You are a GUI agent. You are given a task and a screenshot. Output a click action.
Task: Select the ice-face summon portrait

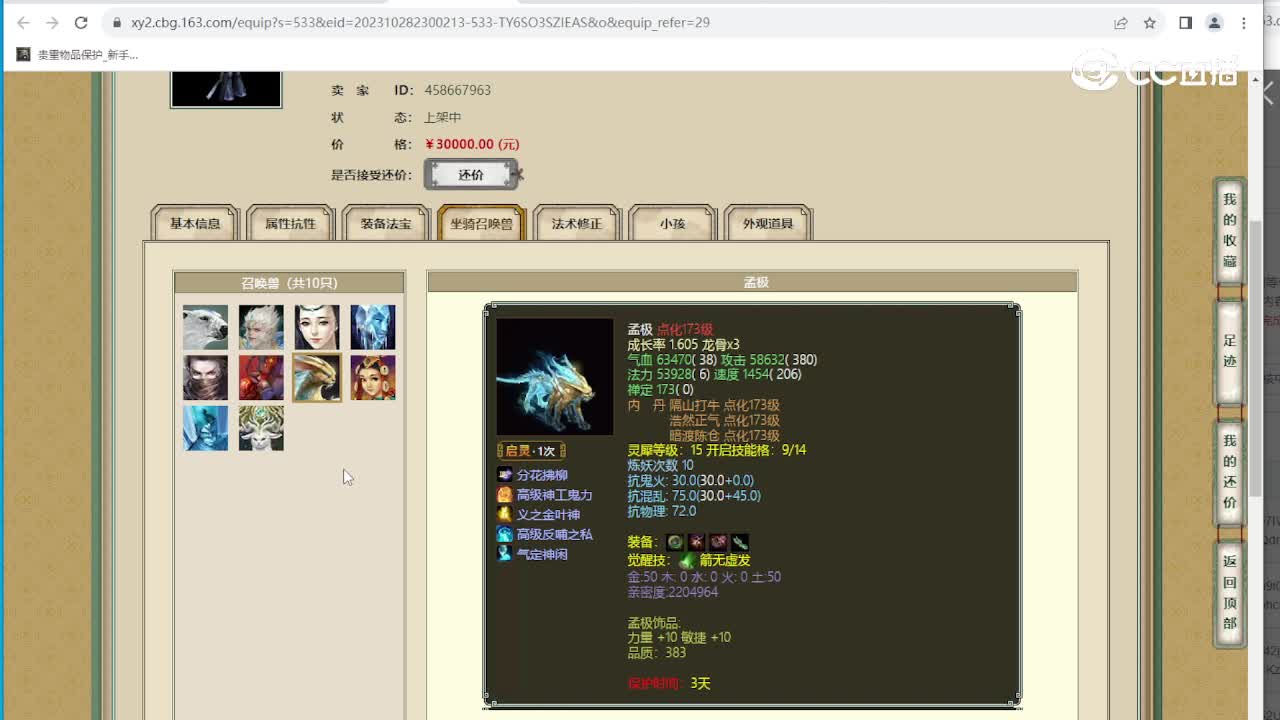(373, 328)
